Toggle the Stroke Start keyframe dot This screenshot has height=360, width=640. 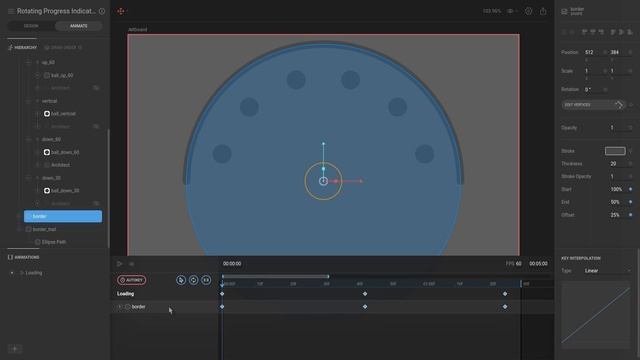click(x=630, y=189)
